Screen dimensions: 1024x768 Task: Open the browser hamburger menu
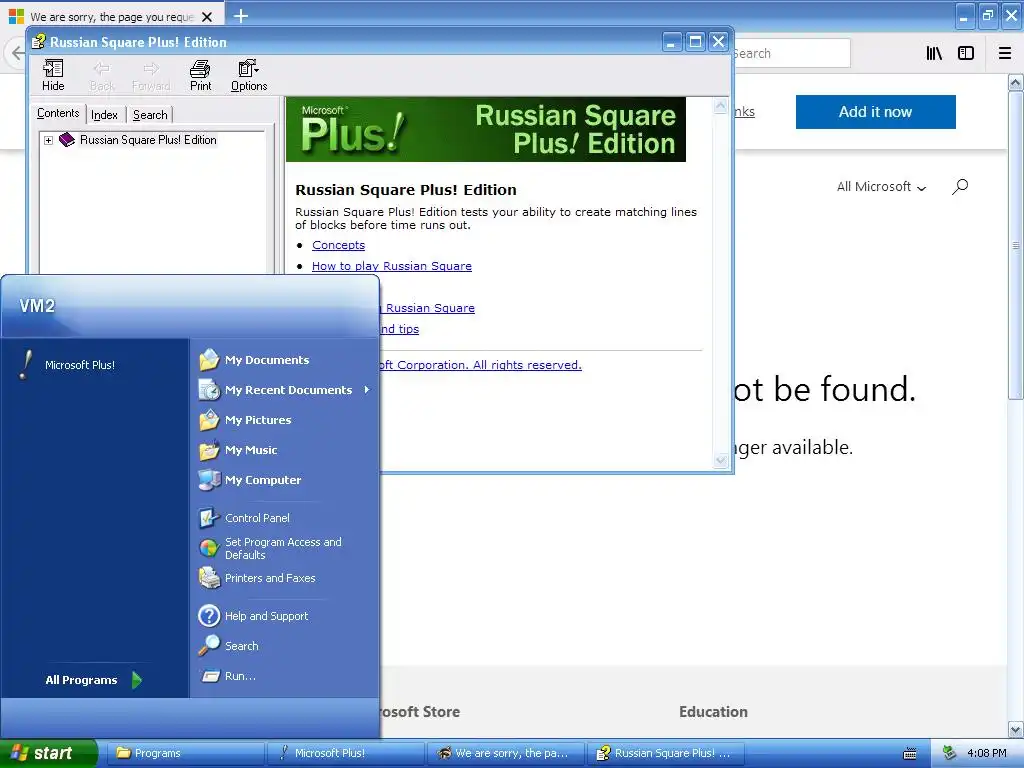pyautogui.click(x=1005, y=54)
